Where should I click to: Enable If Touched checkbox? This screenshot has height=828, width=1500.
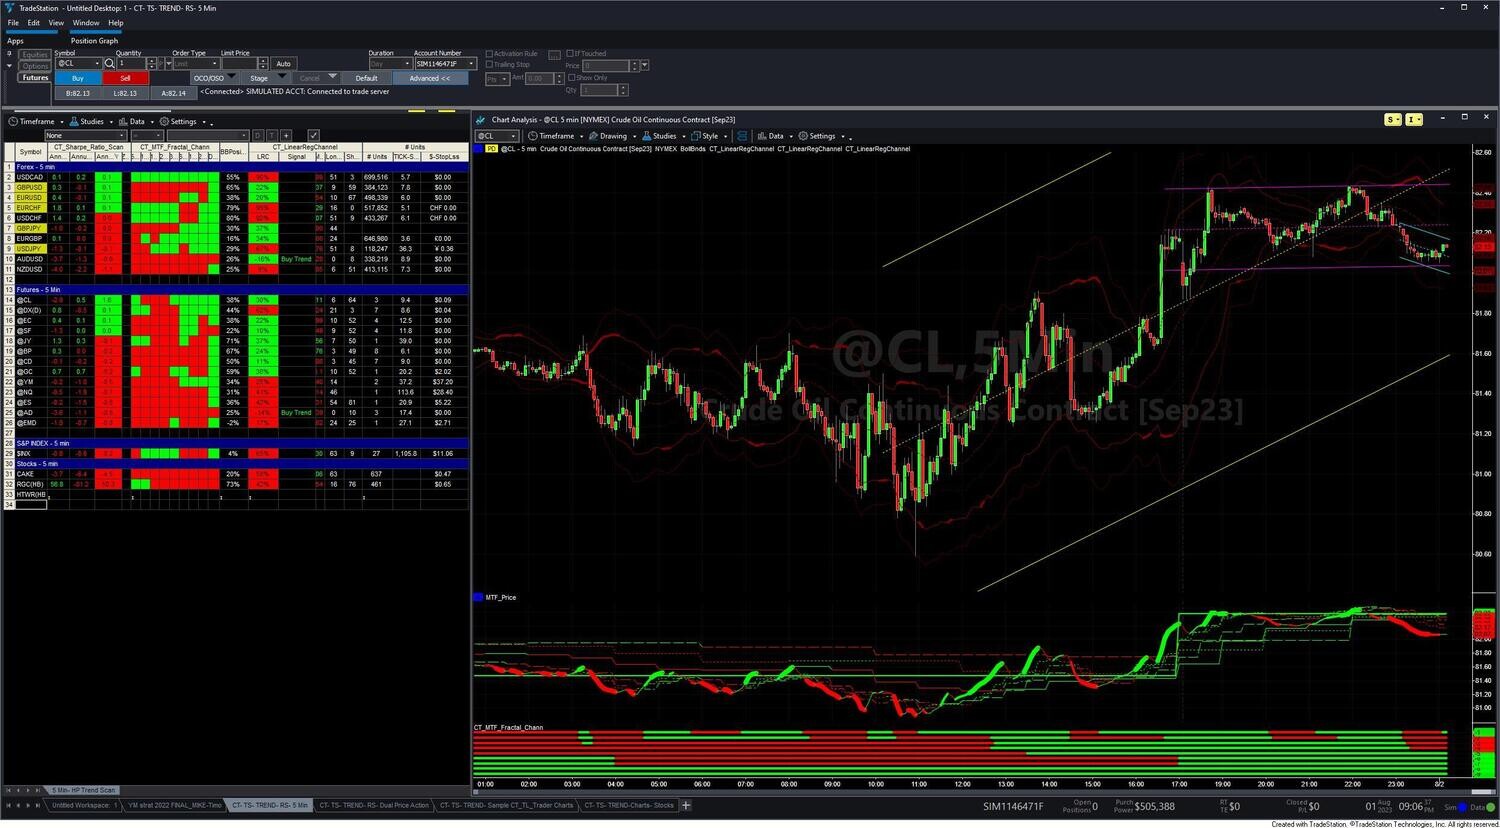click(570, 54)
